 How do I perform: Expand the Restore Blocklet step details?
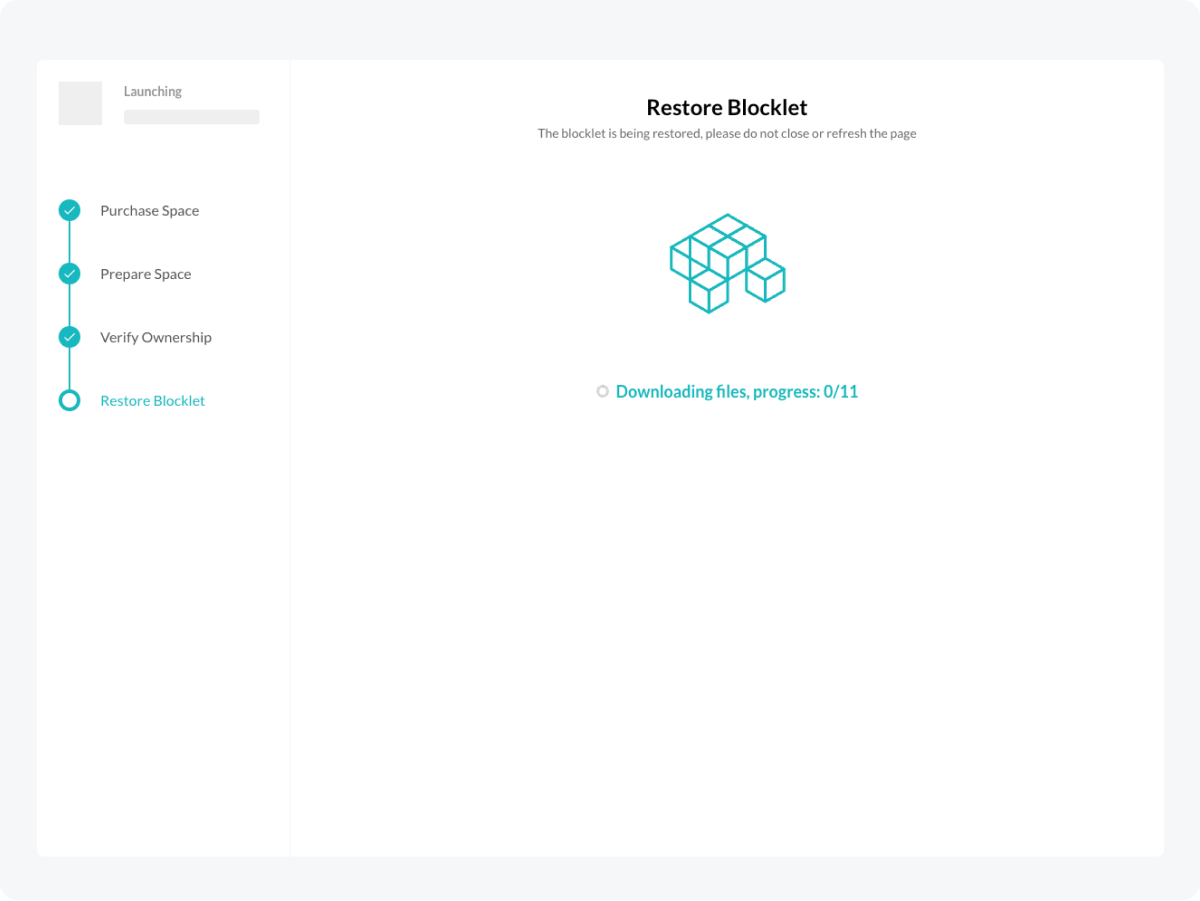coord(152,400)
